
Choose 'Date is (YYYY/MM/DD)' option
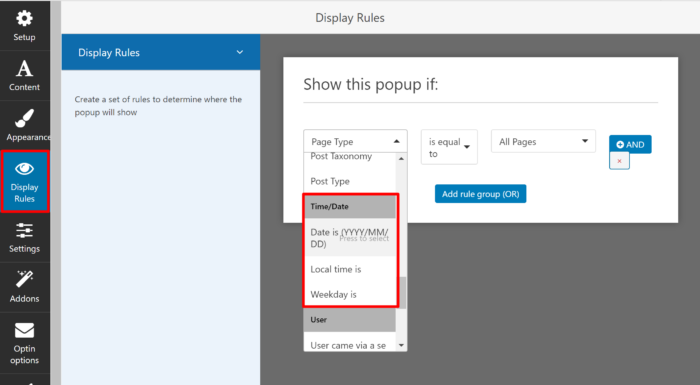tap(350, 238)
